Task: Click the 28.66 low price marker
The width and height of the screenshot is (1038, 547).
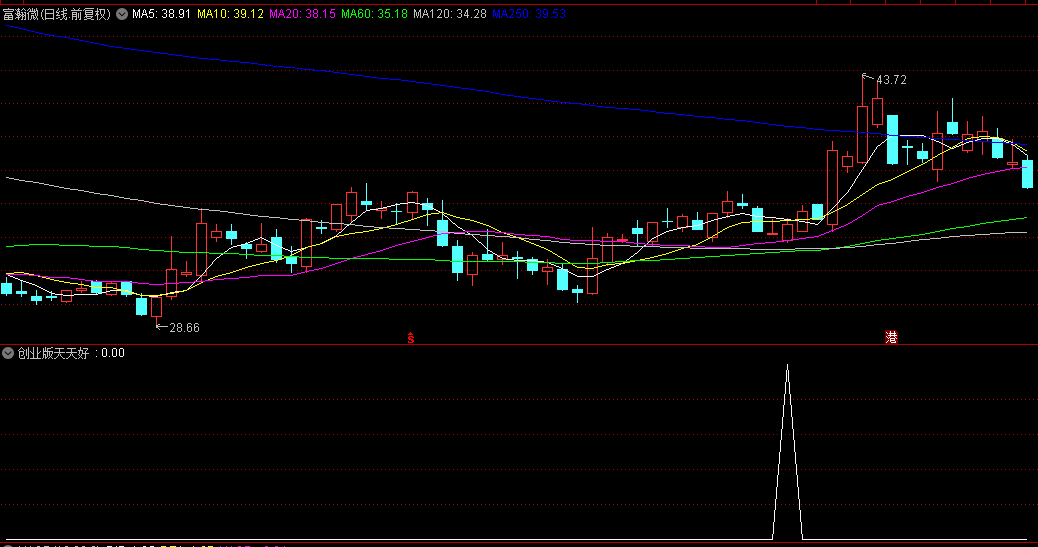Action: pyautogui.click(x=184, y=328)
